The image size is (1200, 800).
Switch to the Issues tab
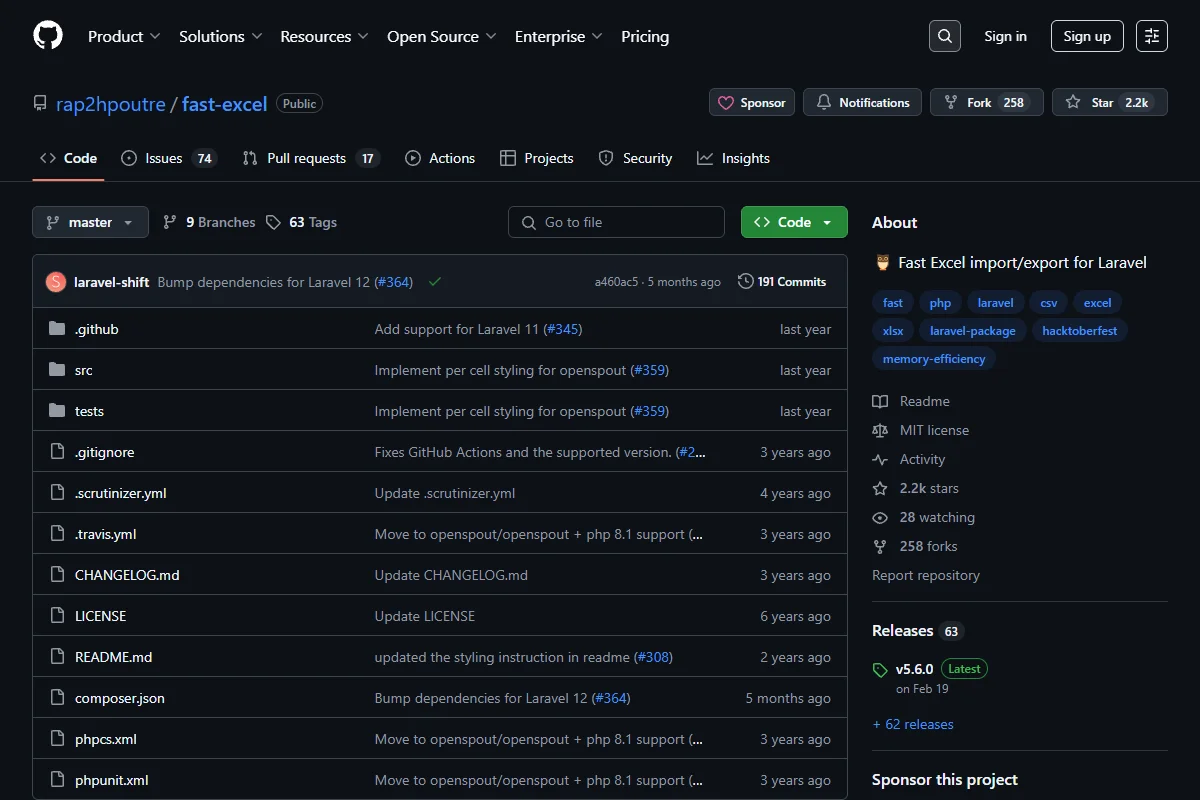[x=168, y=158]
